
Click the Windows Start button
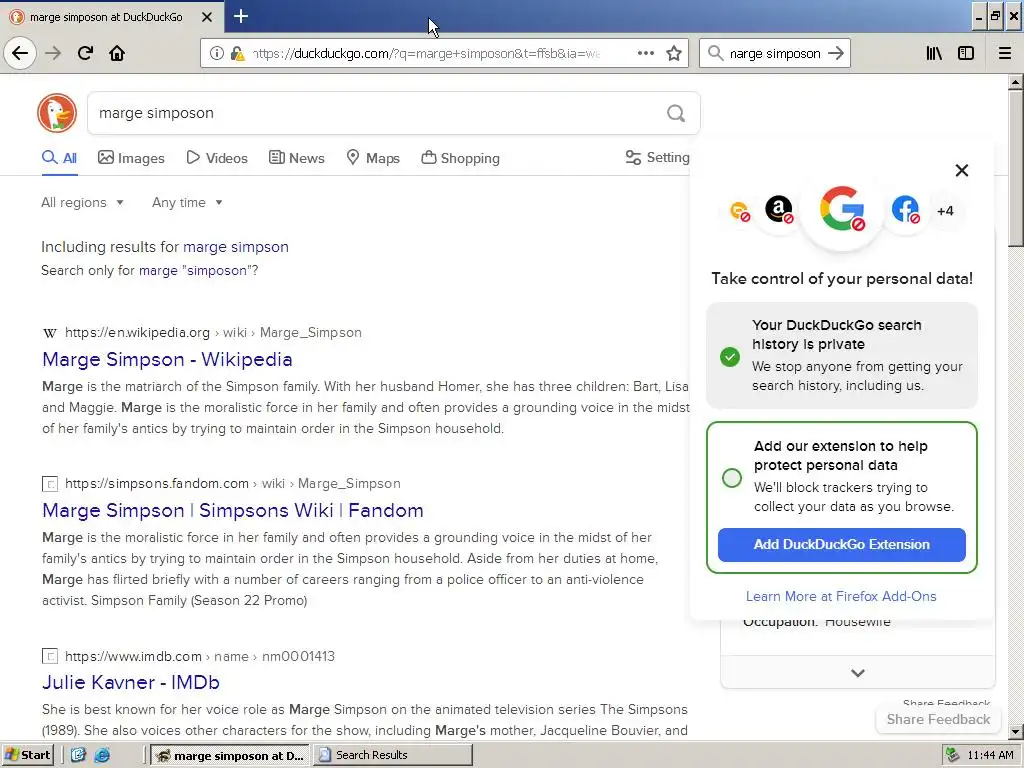click(28, 755)
